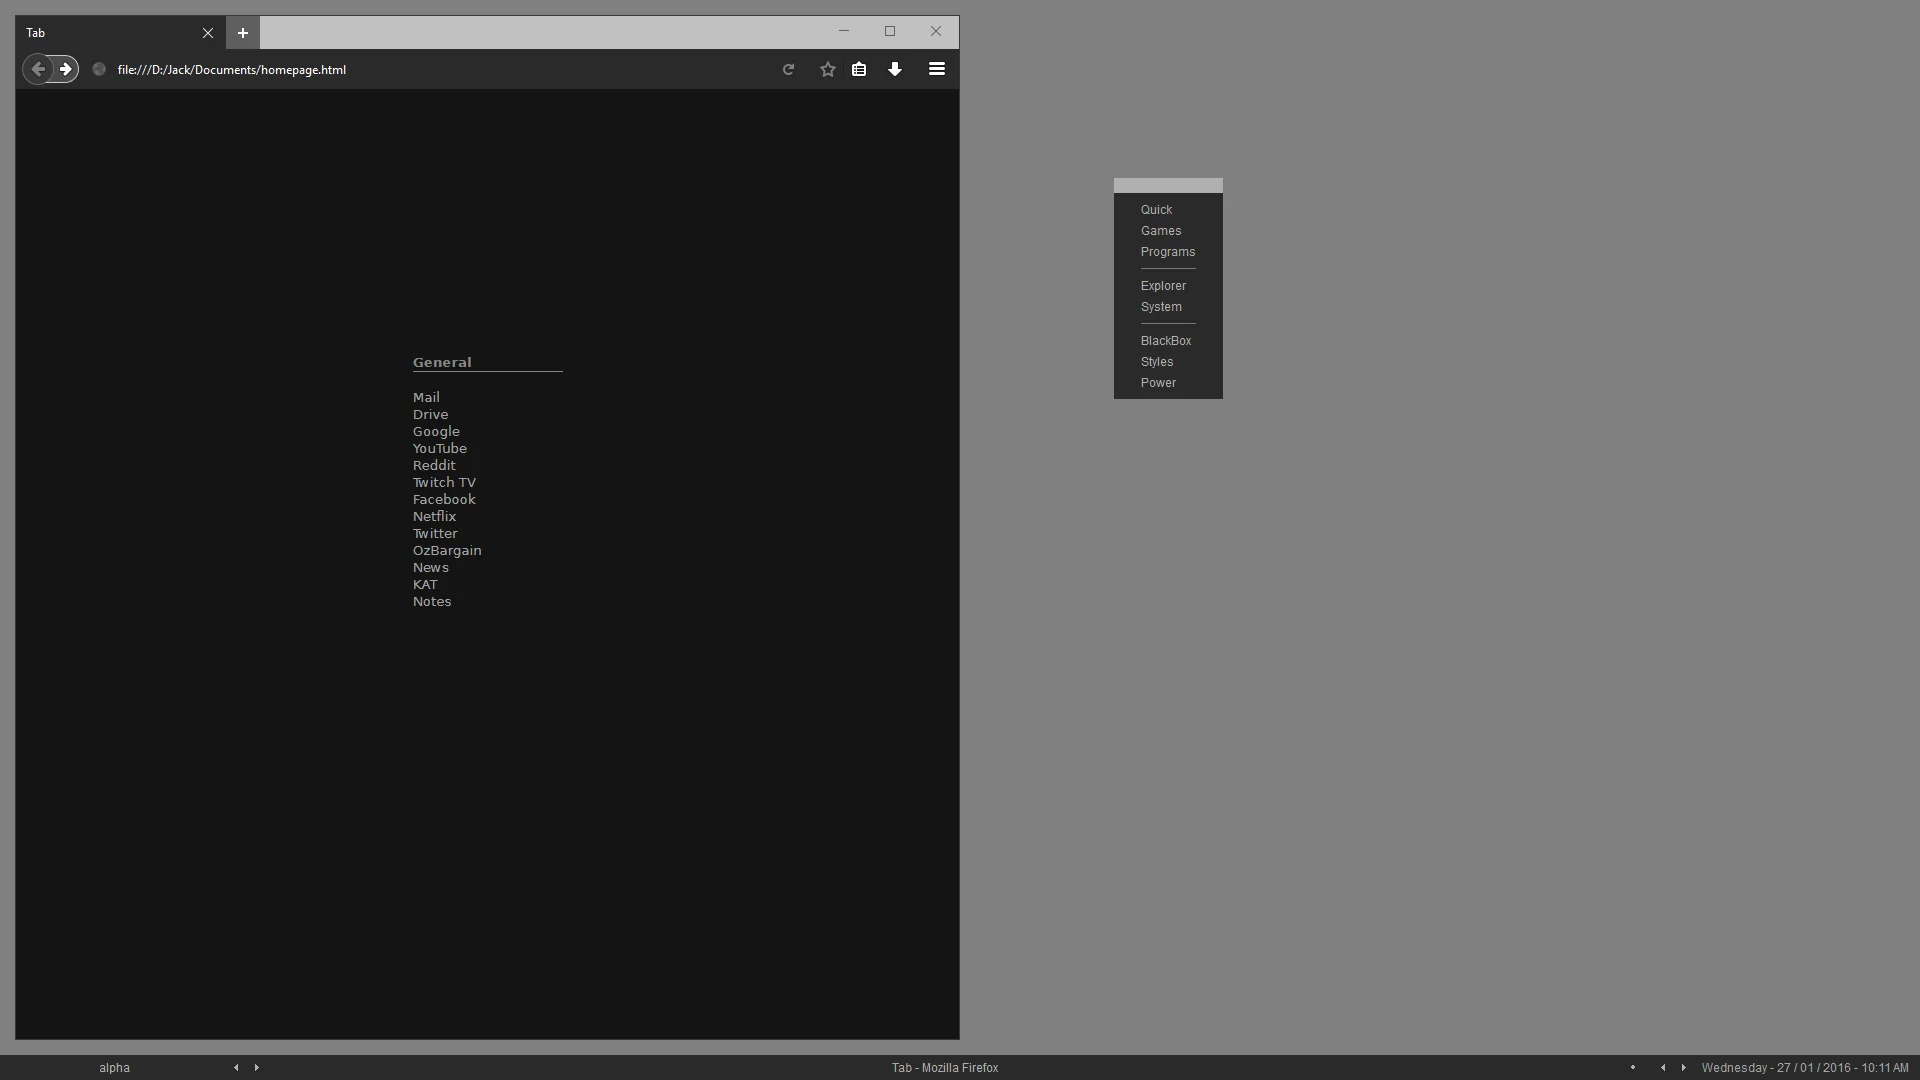1920x1080 pixels.
Task: Open the Netflix link
Action: pyautogui.click(x=434, y=516)
